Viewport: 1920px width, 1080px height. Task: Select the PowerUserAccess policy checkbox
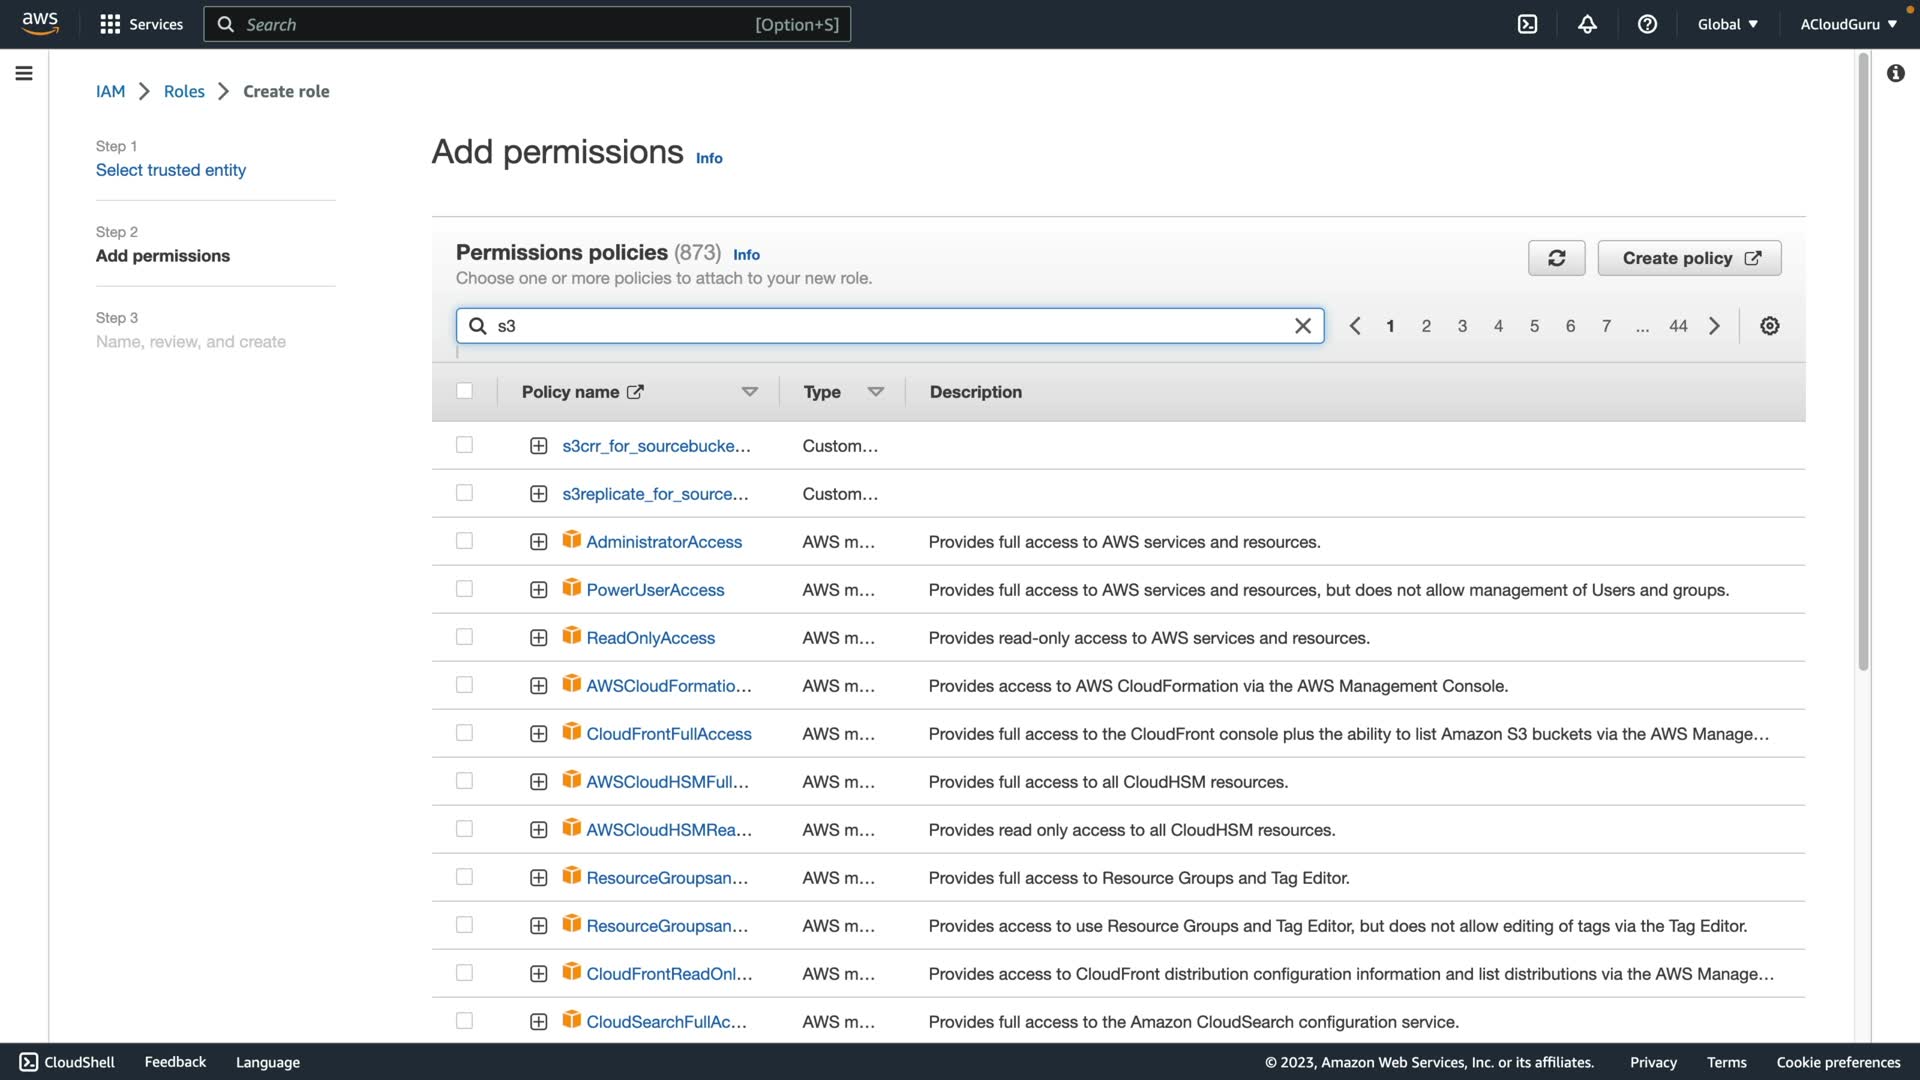pos(464,589)
